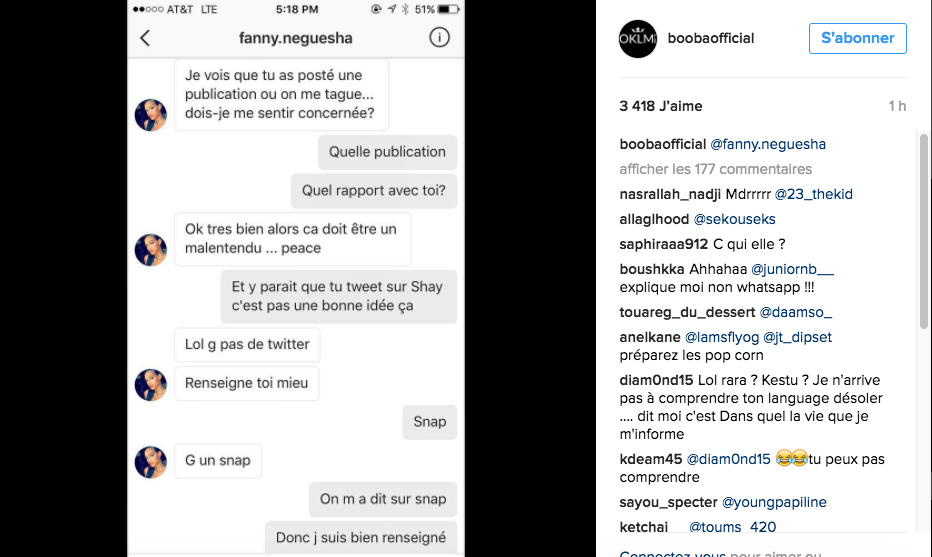Tap the sender avatar beside 'G un snap'
The width and height of the screenshot is (932, 557).
click(x=151, y=461)
